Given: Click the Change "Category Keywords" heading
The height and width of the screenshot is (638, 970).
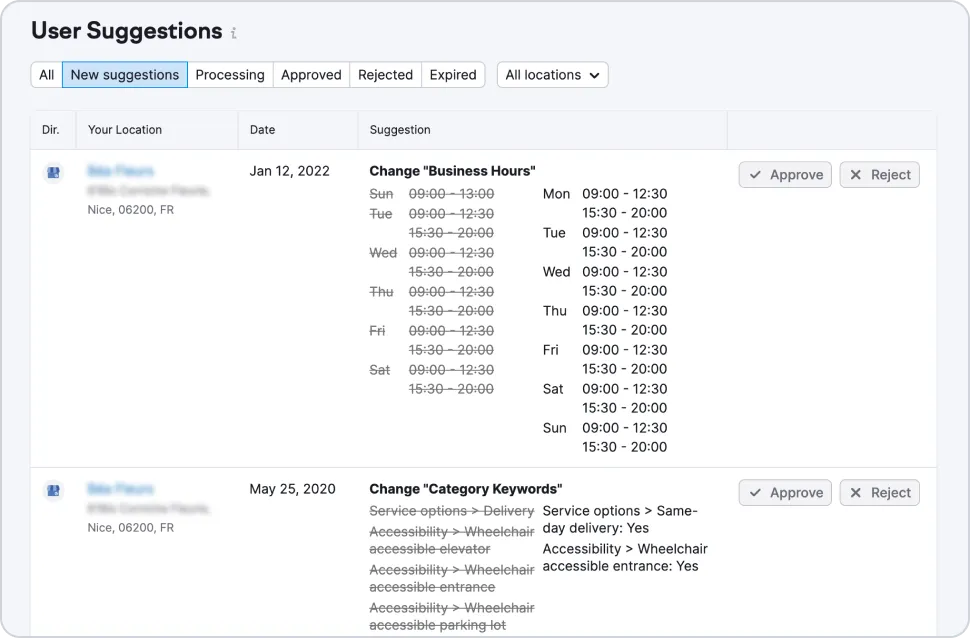Looking at the screenshot, I should [466, 489].
